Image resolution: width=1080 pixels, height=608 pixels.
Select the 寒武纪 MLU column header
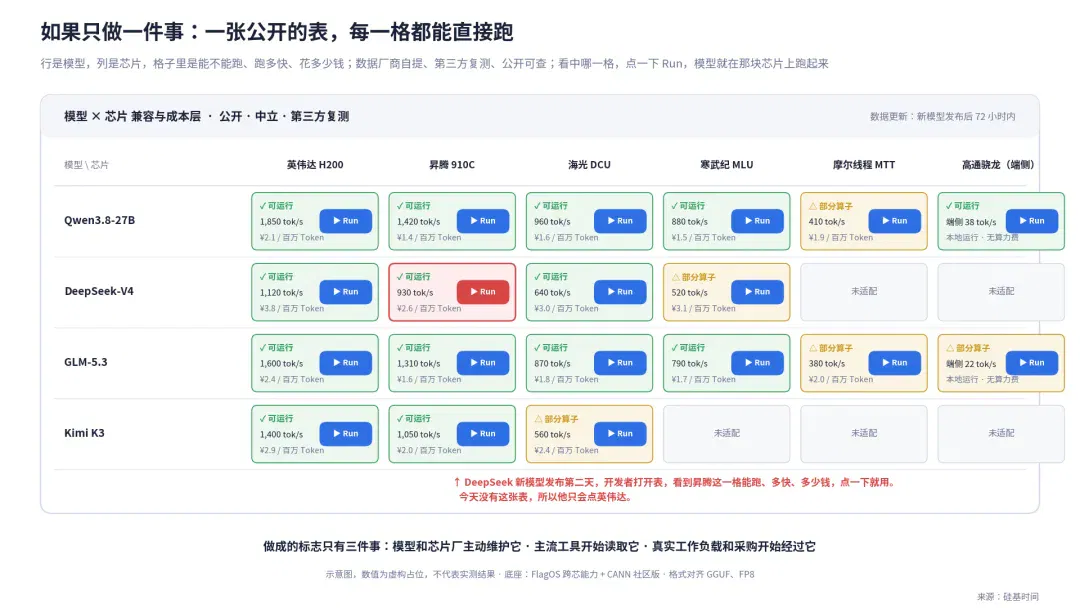pyautogui.click(x=727, y=165)
